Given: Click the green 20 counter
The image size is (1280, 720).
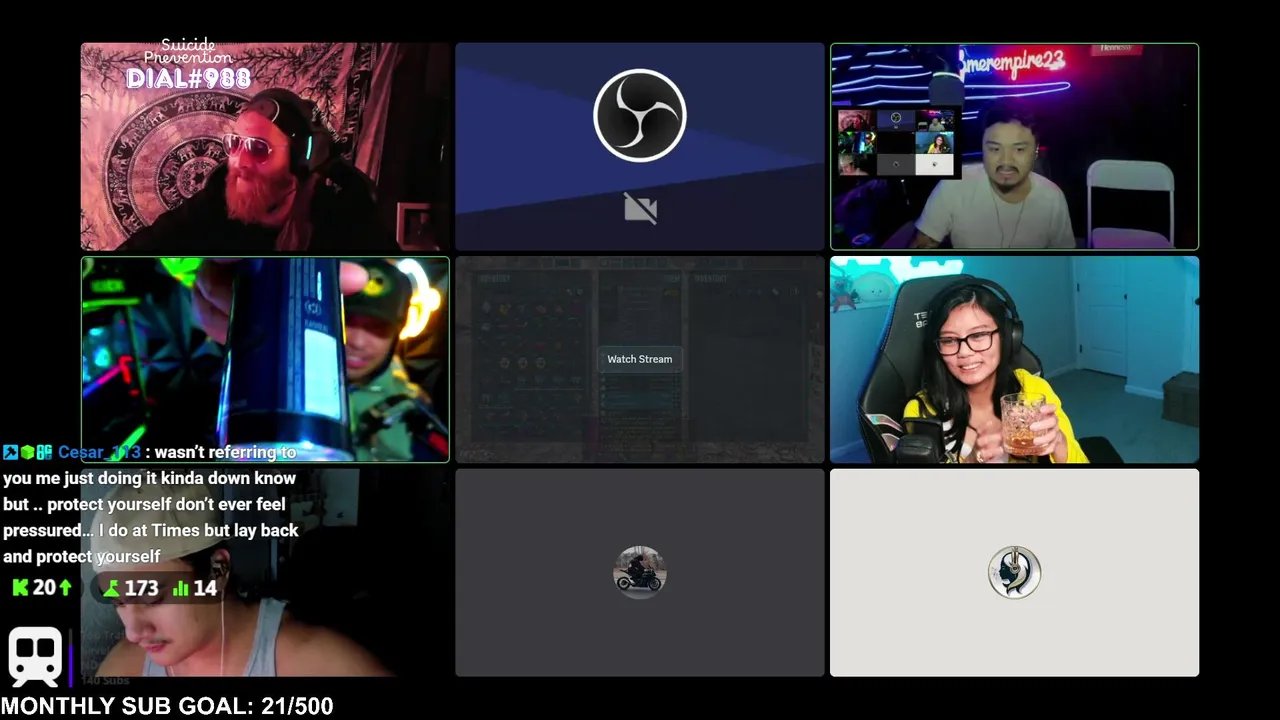Looking at the screenshot, I should (42, 588).
